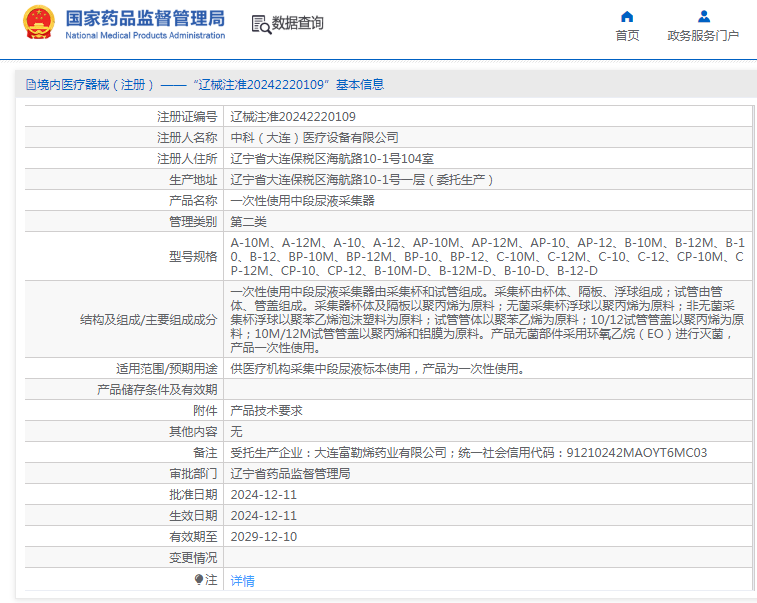Click the 生产地址 label

(x=193, y=180)
